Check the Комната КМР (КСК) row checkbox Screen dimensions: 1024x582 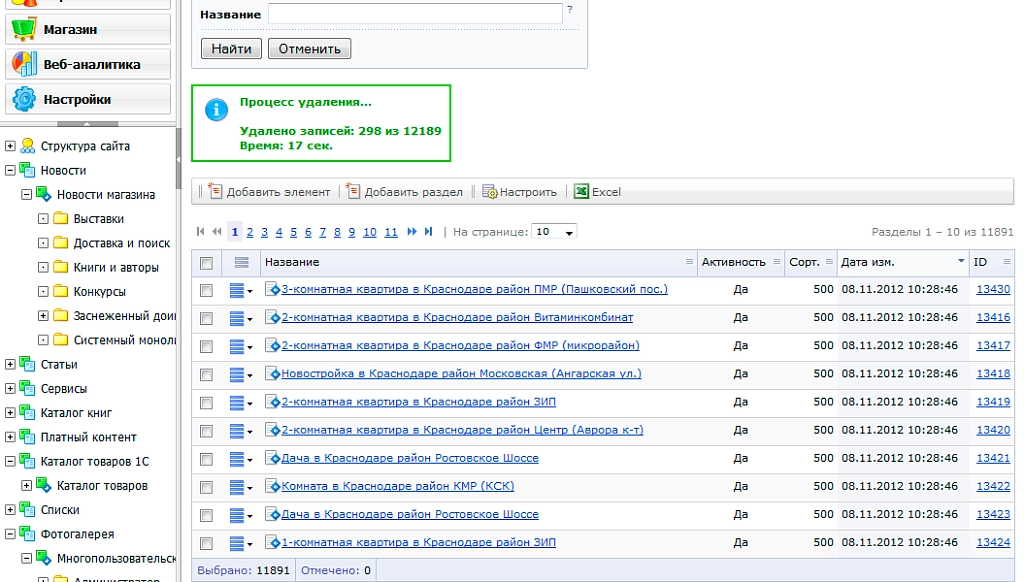tap(206, 487)
